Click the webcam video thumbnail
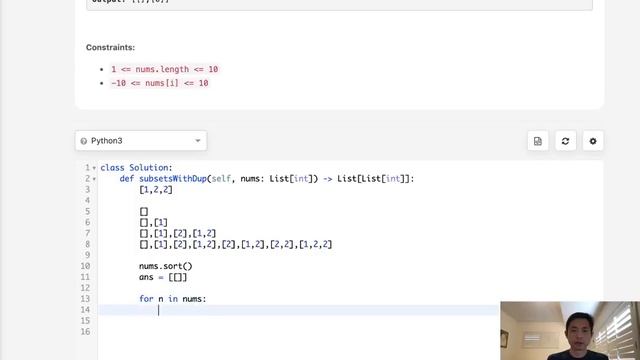The width and height of the screenshot is (640, 360). 570,331
